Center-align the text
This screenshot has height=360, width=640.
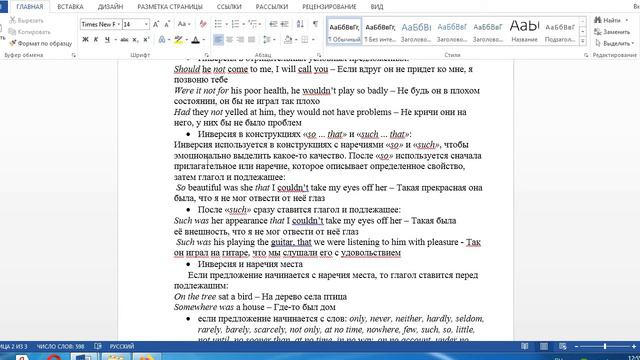pos(229,40)
